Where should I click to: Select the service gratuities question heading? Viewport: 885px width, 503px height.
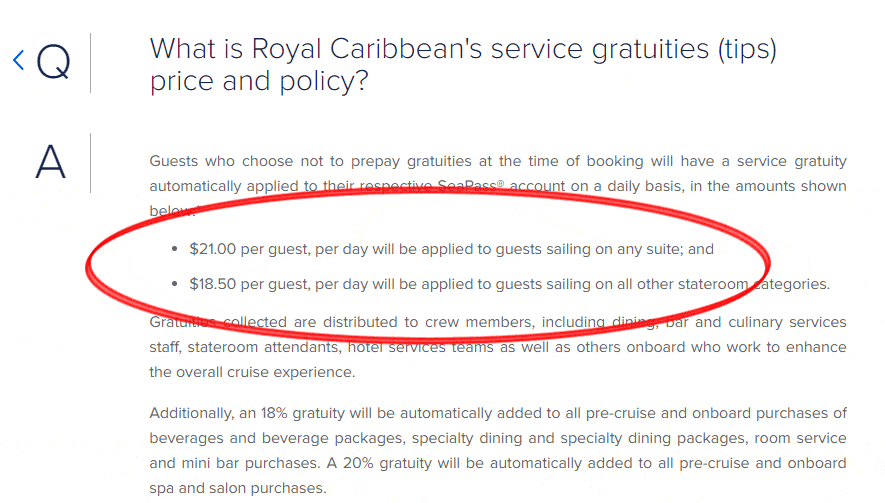coord(463,64)
